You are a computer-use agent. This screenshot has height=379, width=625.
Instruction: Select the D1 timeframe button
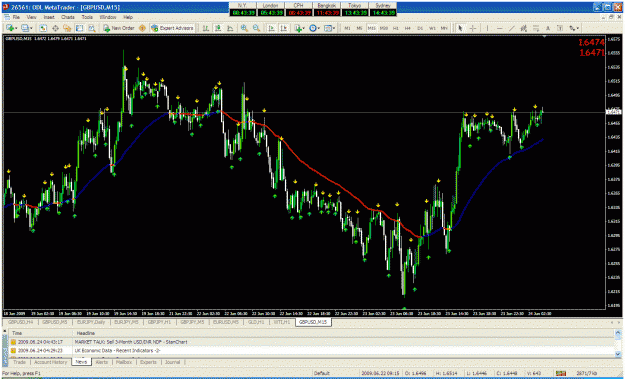[x=420, y=28]
